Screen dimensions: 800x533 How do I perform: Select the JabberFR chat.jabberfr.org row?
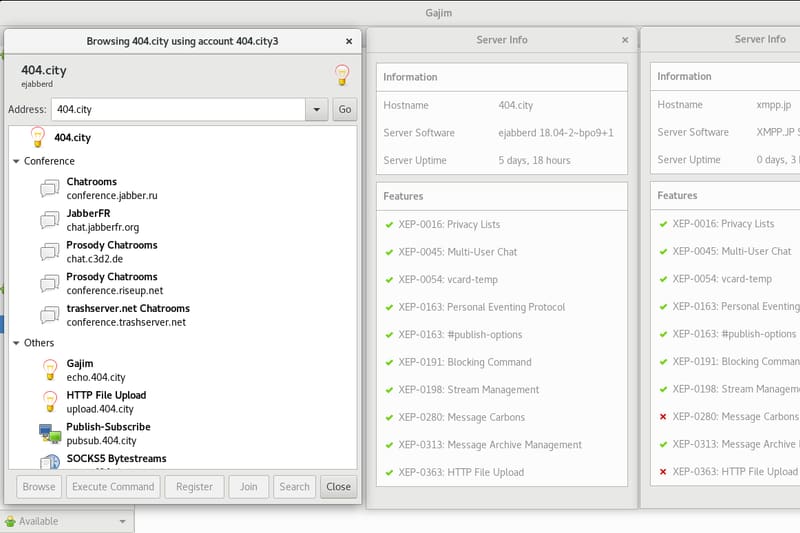183,220
